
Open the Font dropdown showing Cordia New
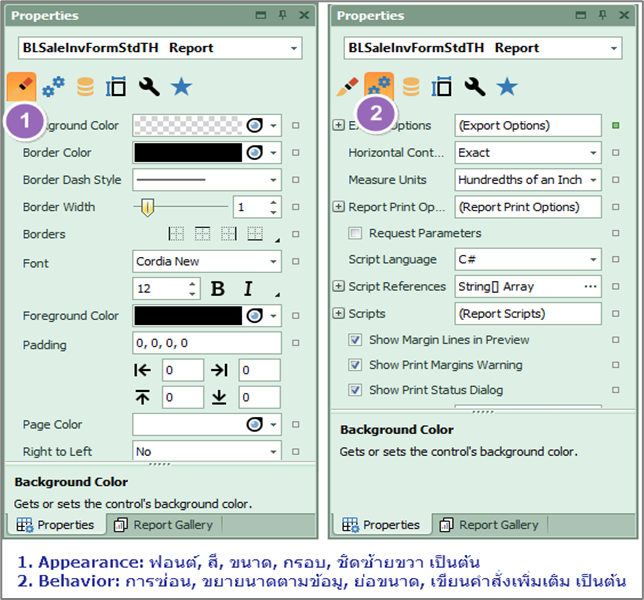pos(207,262)
